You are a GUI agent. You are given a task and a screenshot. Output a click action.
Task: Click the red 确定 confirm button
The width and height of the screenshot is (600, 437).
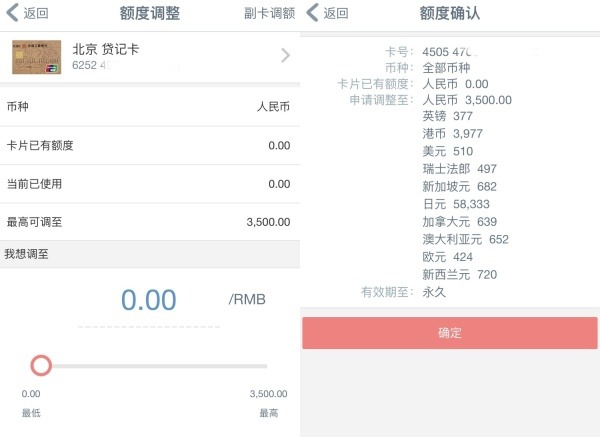pyautogui.click(x=450, y=333)
